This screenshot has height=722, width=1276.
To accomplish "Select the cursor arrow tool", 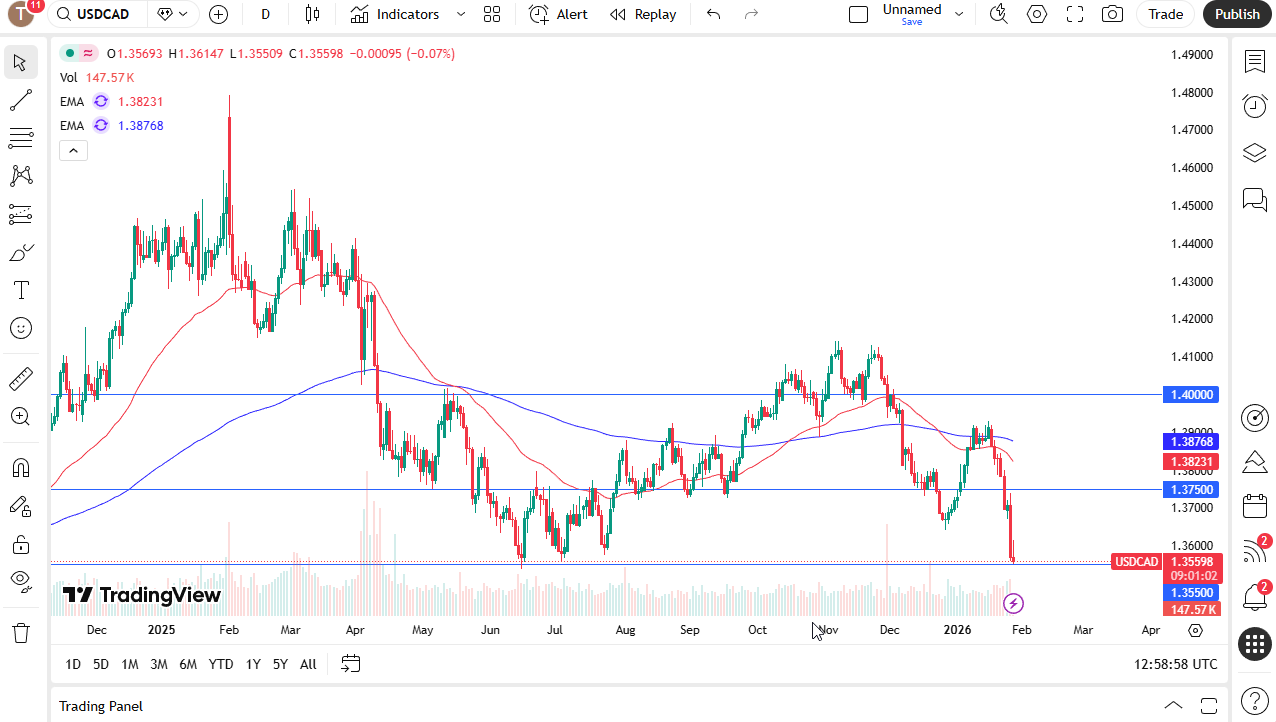I will coord(19,62).
